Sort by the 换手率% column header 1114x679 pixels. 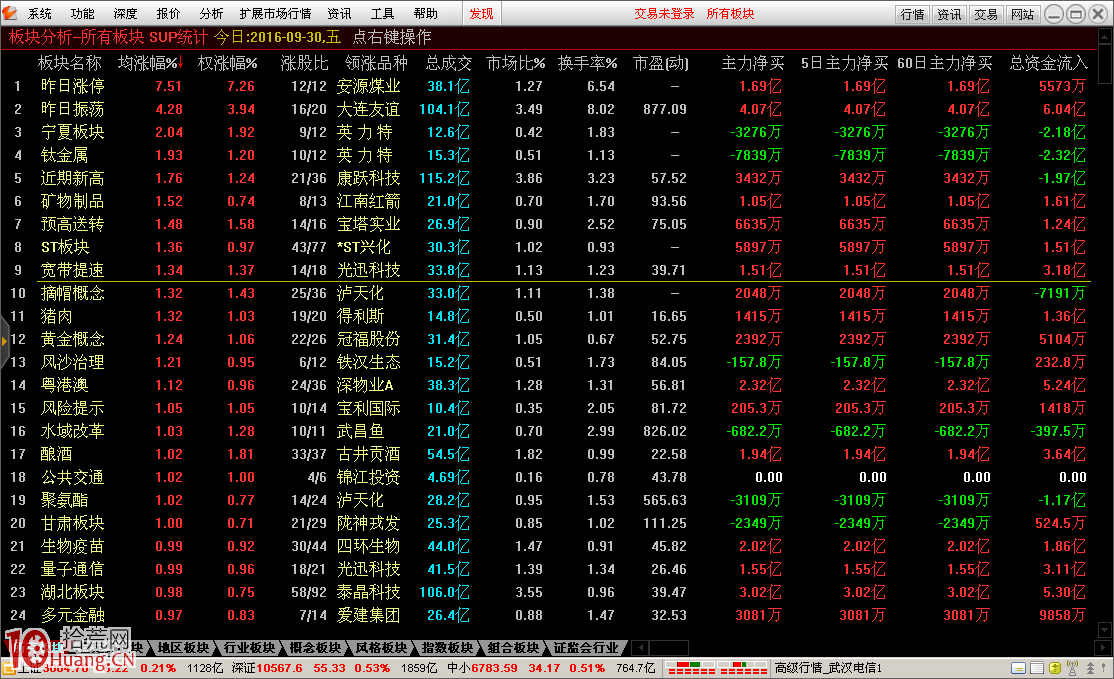click(588, 63)
